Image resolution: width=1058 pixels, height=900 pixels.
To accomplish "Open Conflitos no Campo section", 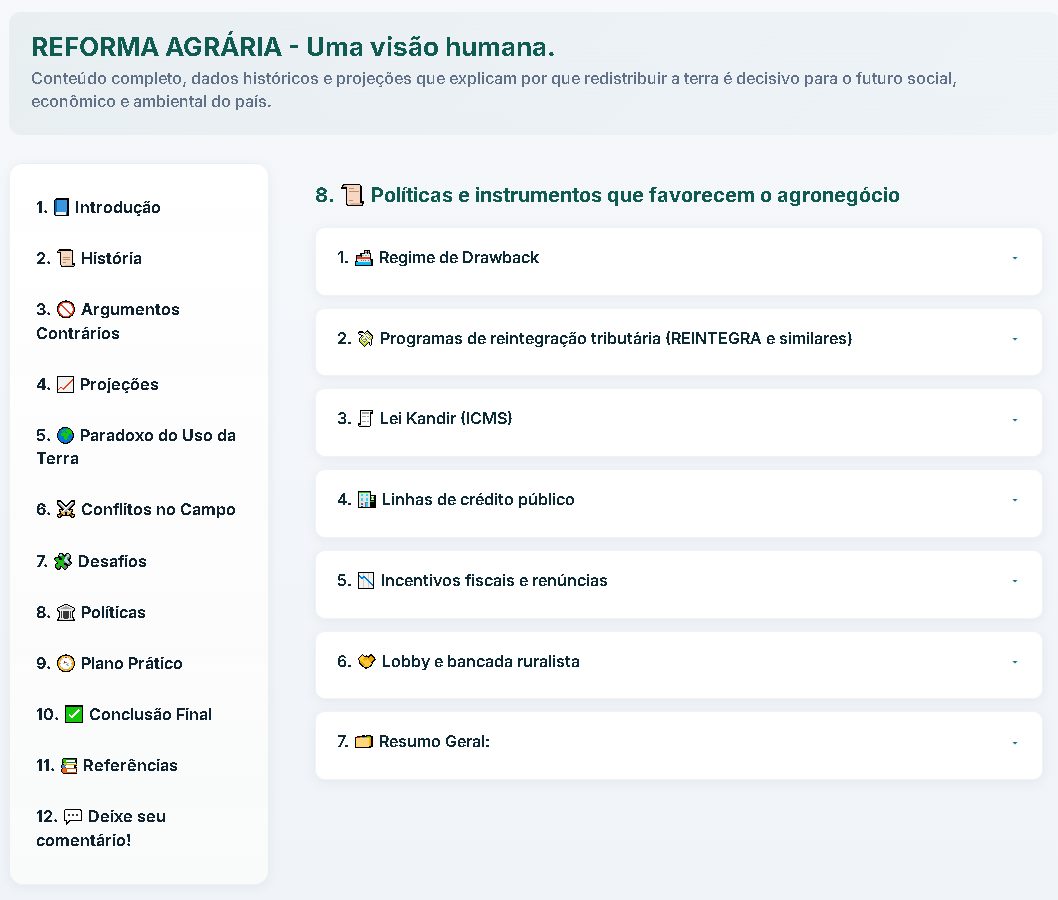I will pyautogui.click(x=136, y=509).
